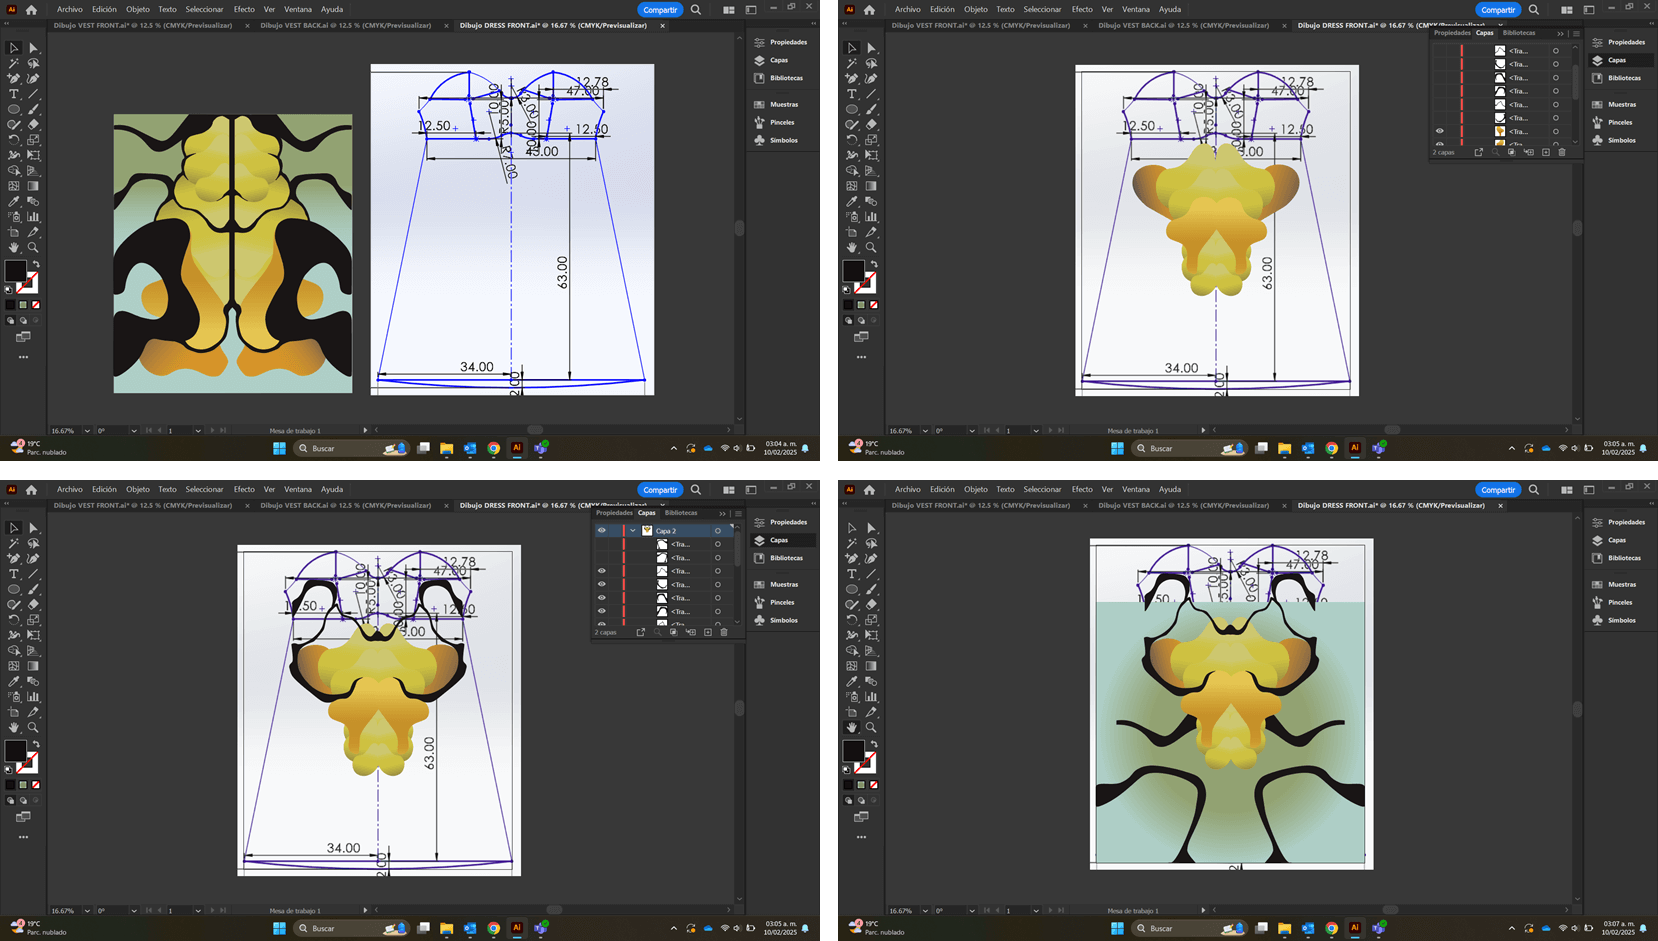Create new layer in top-right Capas panel
The image size is (1658, 941).
[1545, 152]
